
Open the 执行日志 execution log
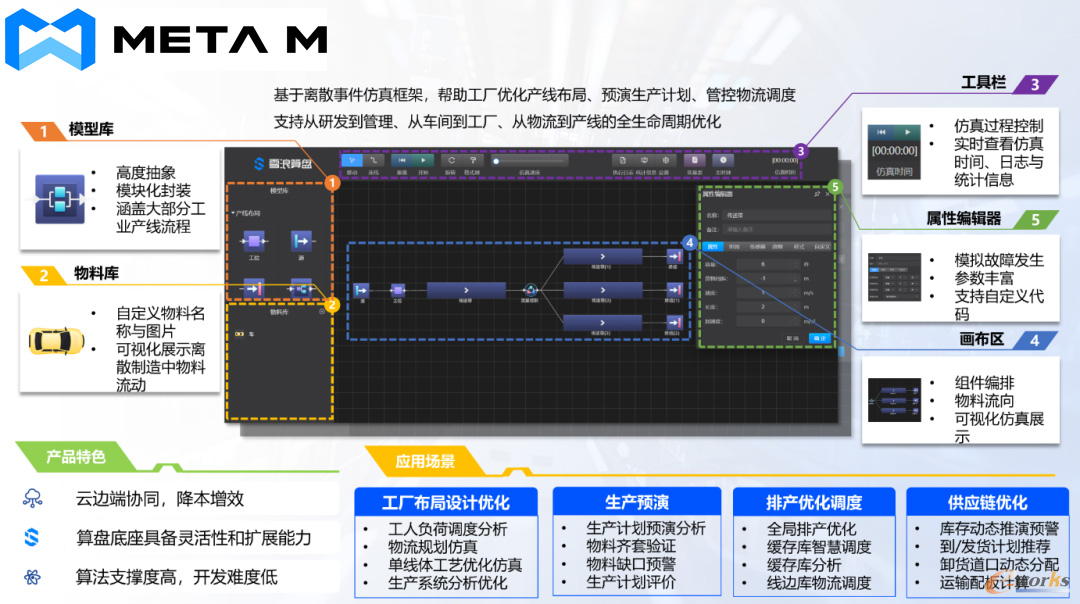[x=623, y=160]
